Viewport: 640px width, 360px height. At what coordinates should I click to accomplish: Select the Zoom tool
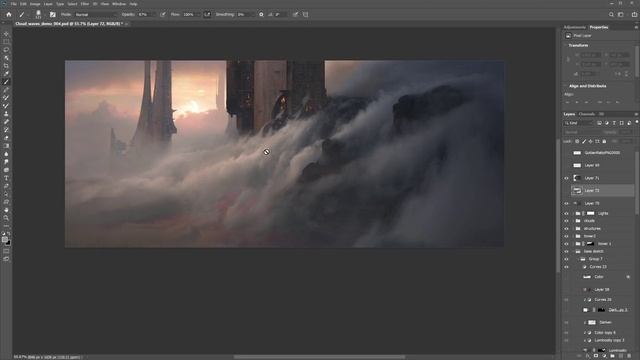click(6, 218)
